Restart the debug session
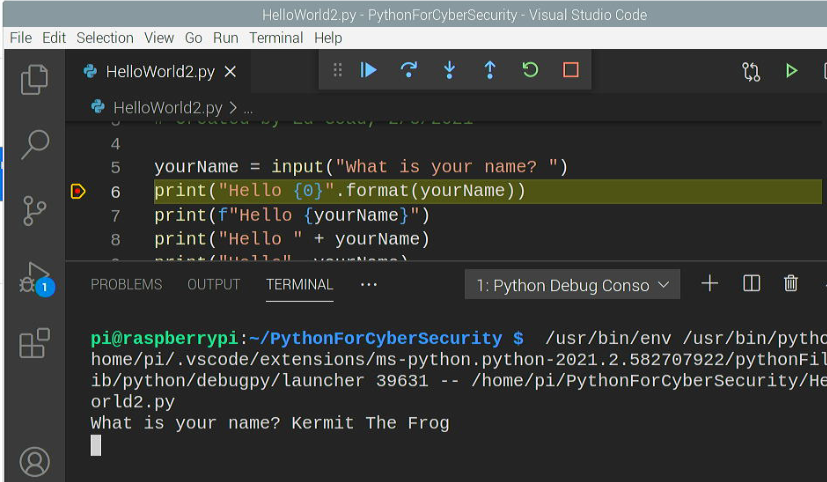827x482 pixels. tap(530, 70)
